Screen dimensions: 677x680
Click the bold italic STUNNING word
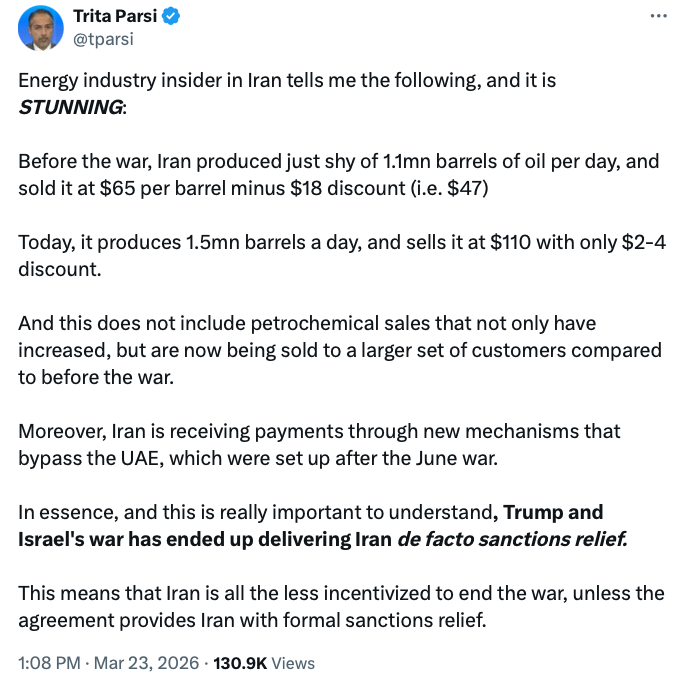71,107
